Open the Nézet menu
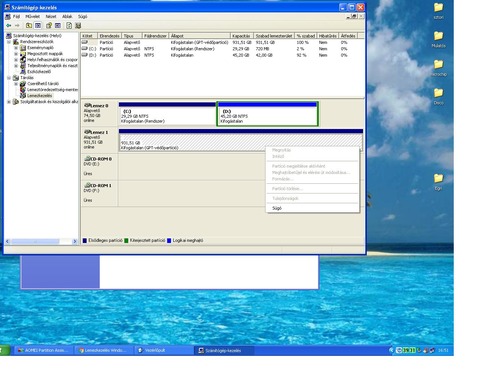Image resolution: width=480 pixels, height=384 pixels. pos(51,16)
